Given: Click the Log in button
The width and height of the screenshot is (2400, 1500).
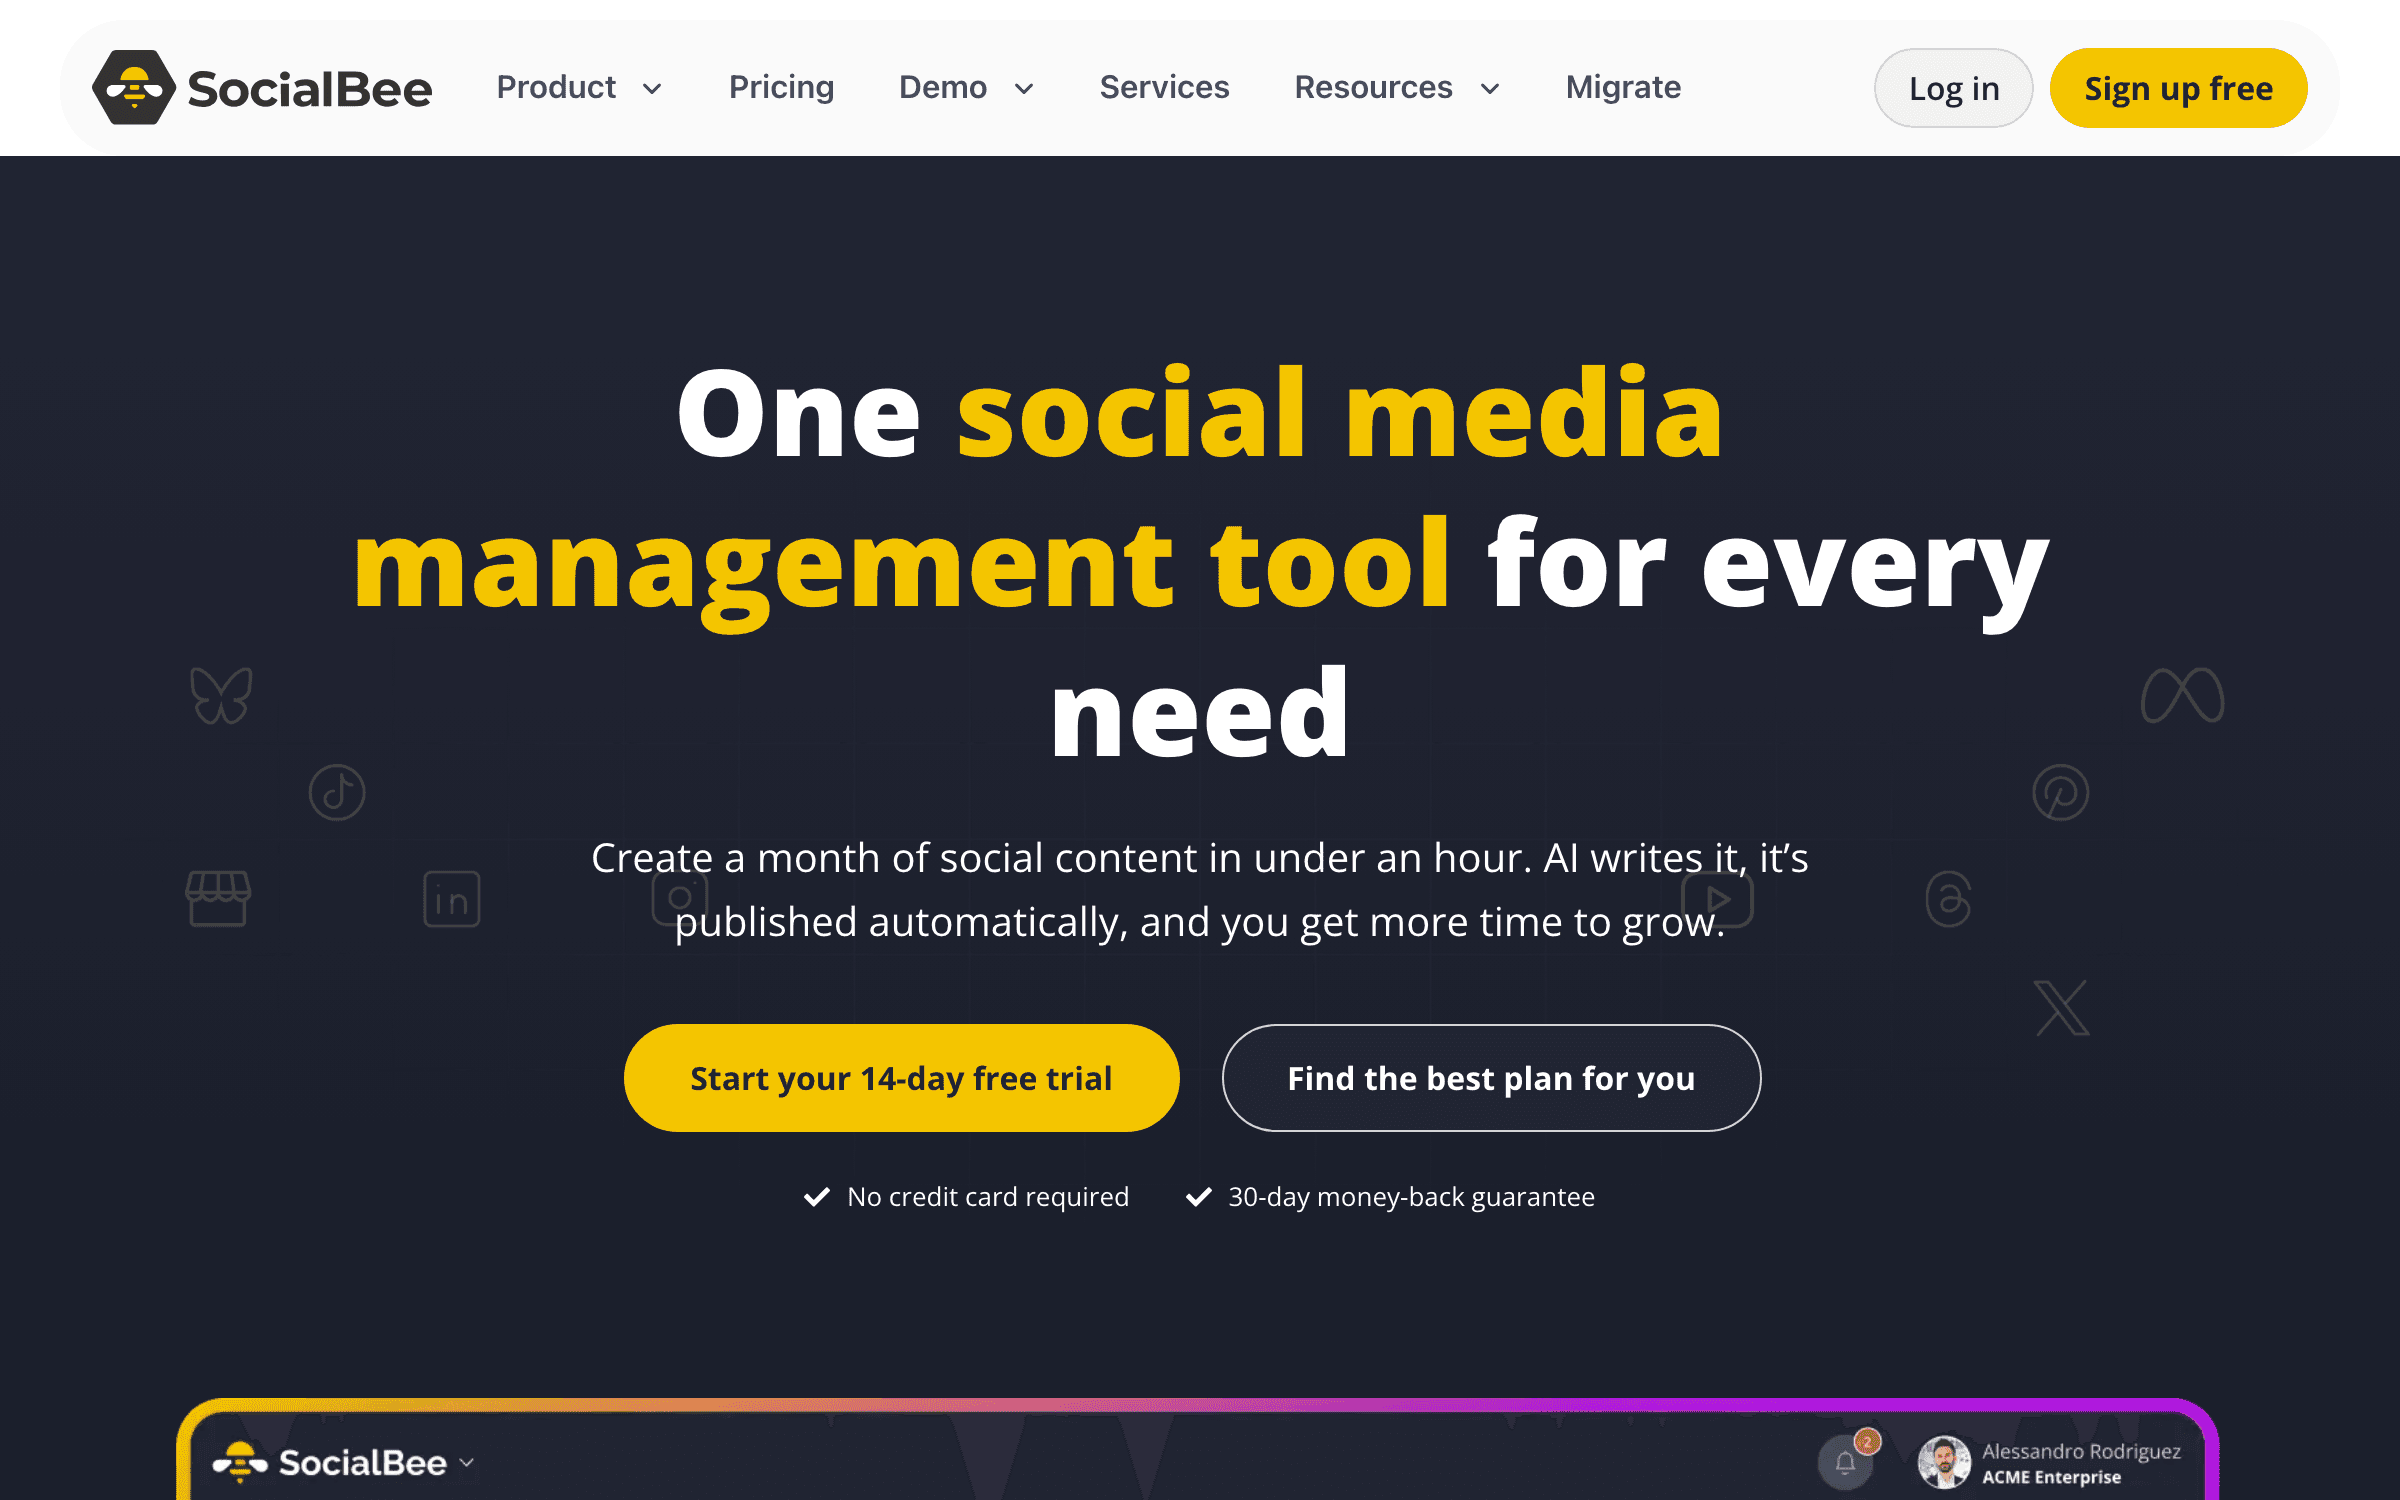Looking at the screenshot, I should click(x=1953, y=88).
